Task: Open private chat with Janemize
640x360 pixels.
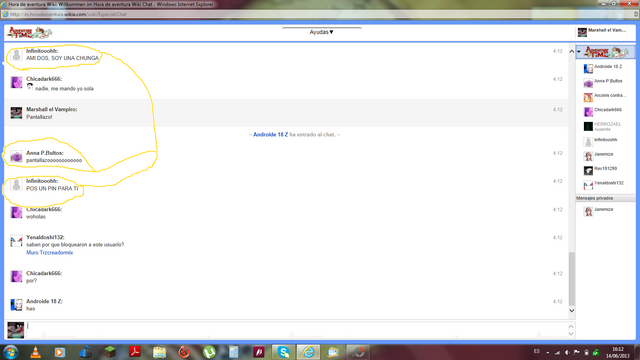Action: coord(605,210)
